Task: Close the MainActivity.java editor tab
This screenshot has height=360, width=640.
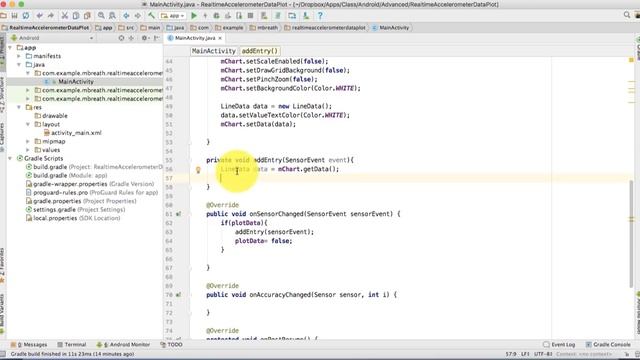Action: [220, 38]
